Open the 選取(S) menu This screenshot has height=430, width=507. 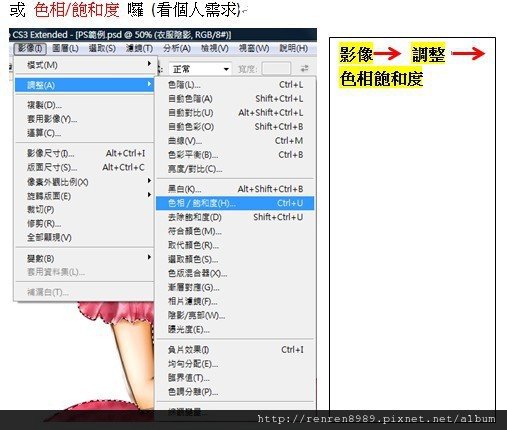click(x=102, y=49)
